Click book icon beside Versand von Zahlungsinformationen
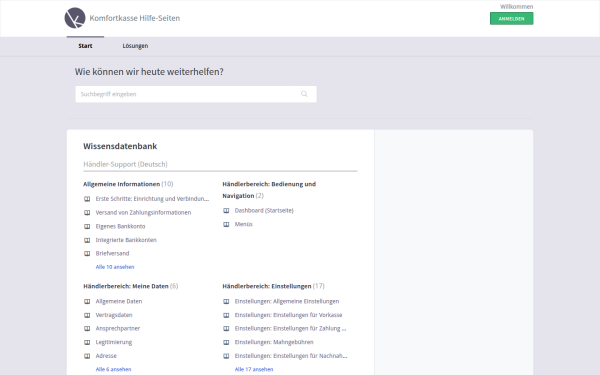This screenshot has height=375, width=600. coord(87,213)
